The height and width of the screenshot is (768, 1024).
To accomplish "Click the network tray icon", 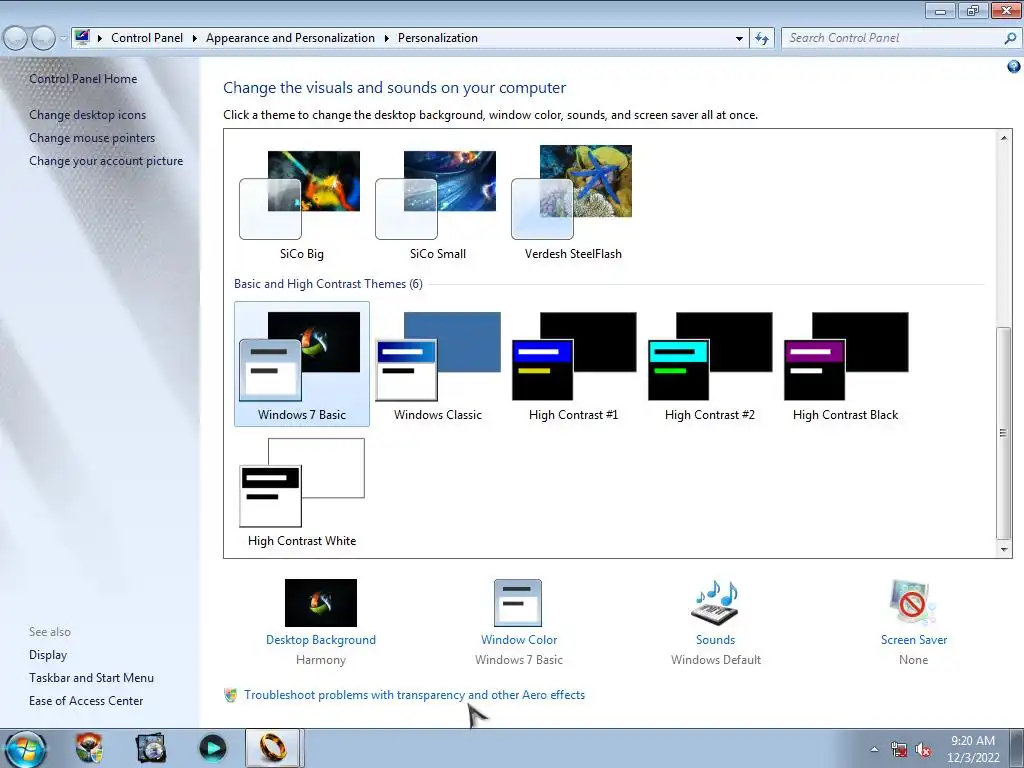I will [899, 750].
